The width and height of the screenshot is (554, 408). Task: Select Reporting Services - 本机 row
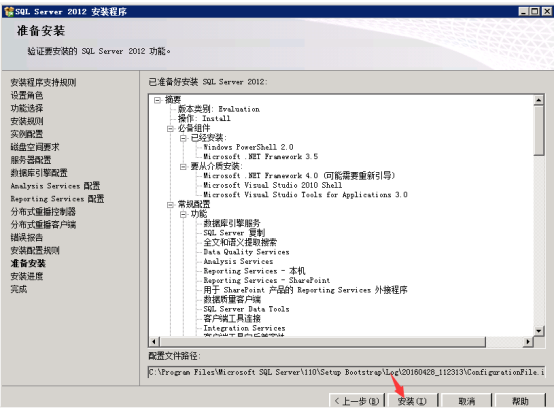pos(254,271)
